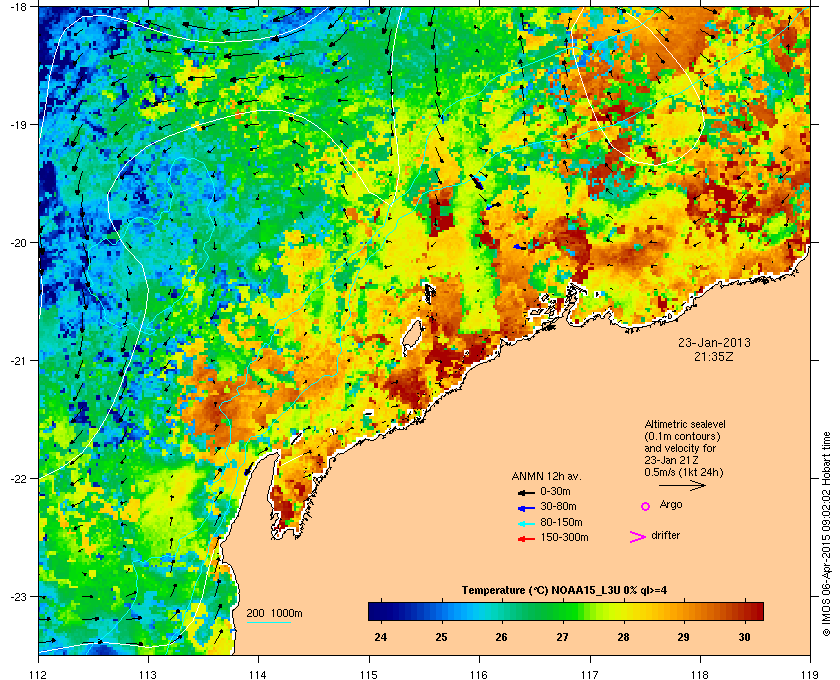Click the cyan 200 1000m isobath line sample

pos(268,622)
